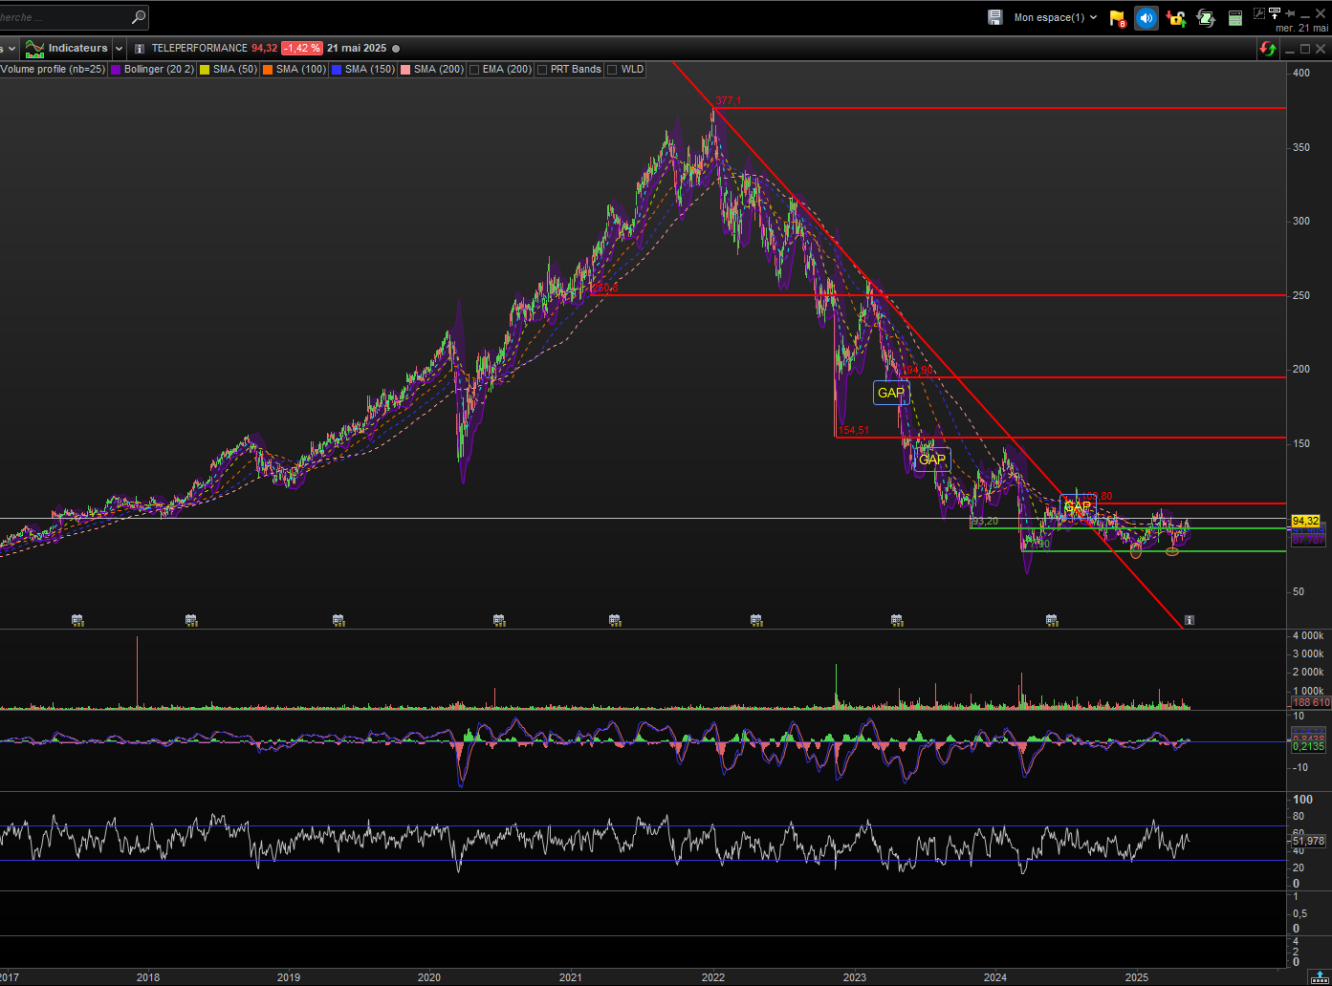Select the GAP label below 154,51 line

pyautogui.click(x=932, y=459)
